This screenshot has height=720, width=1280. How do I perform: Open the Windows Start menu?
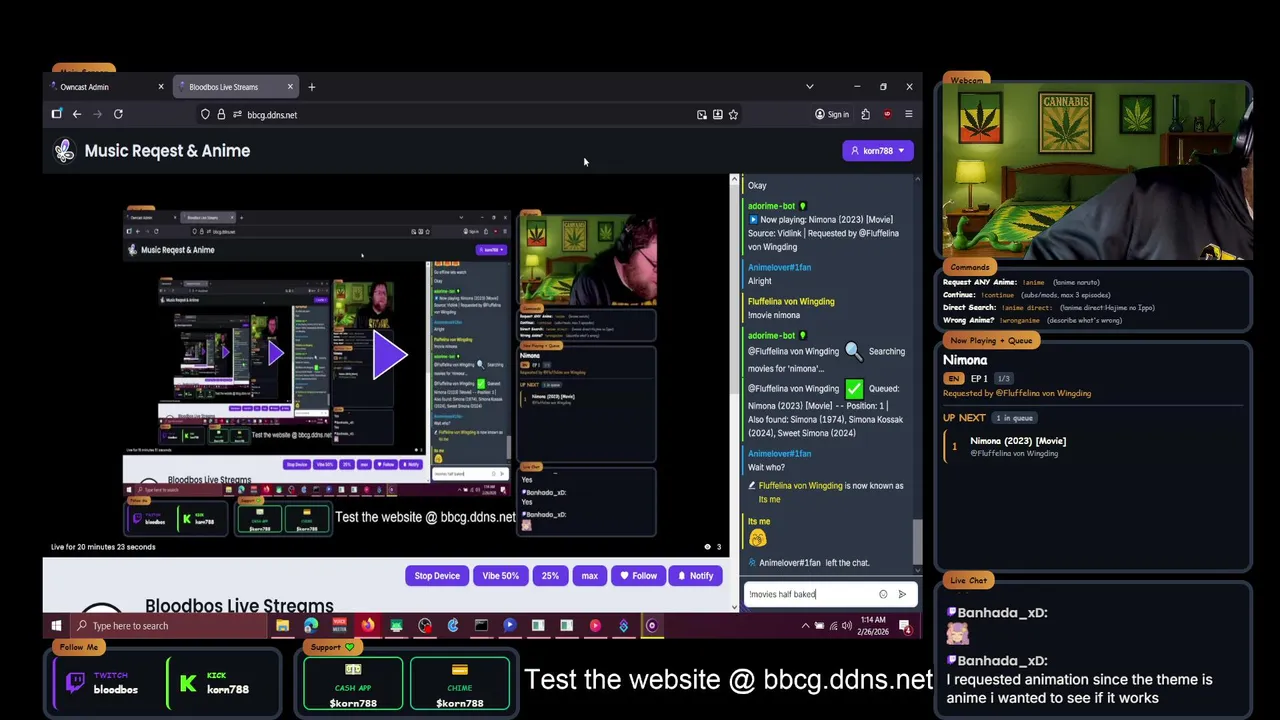[56, 626]
